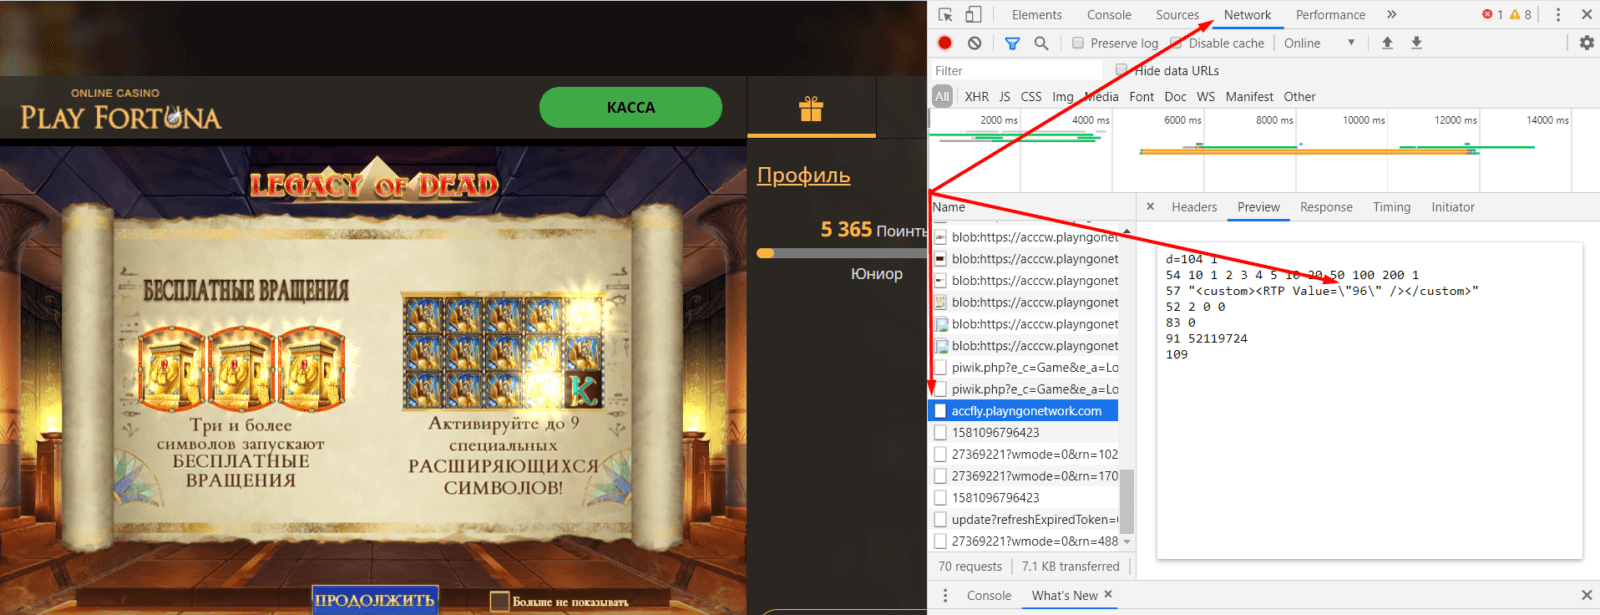Click the points progress bar under 5 365
The image size is (1600, 615).
[841, 253]
